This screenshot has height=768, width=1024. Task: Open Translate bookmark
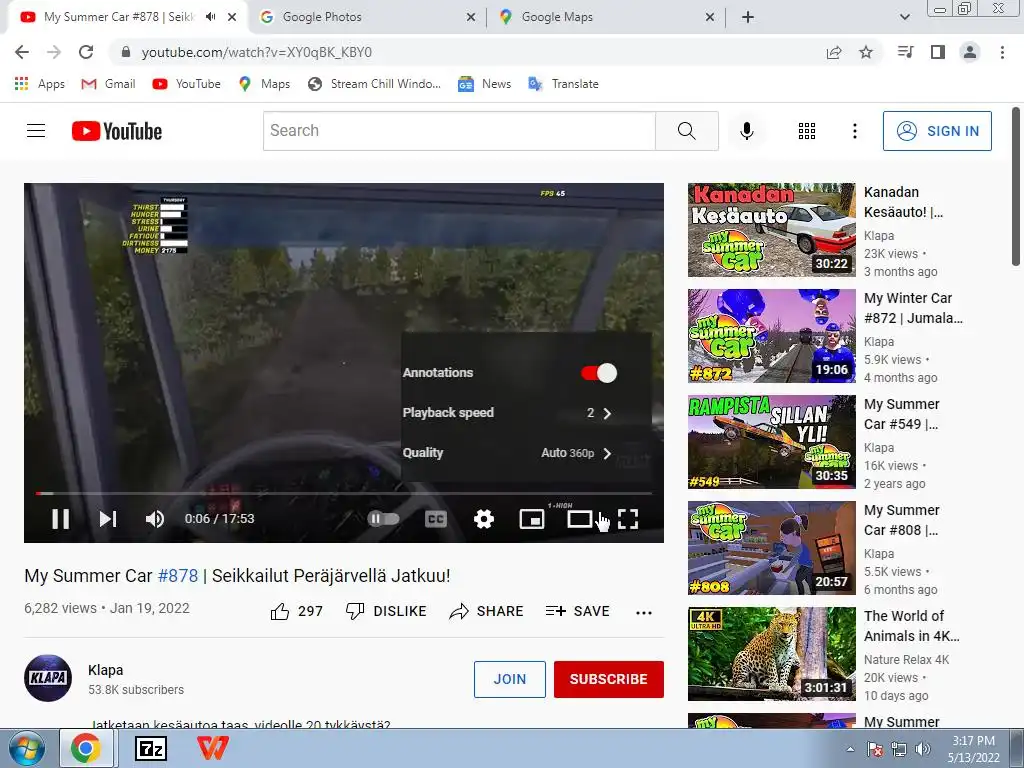click(x=564, y=84)
